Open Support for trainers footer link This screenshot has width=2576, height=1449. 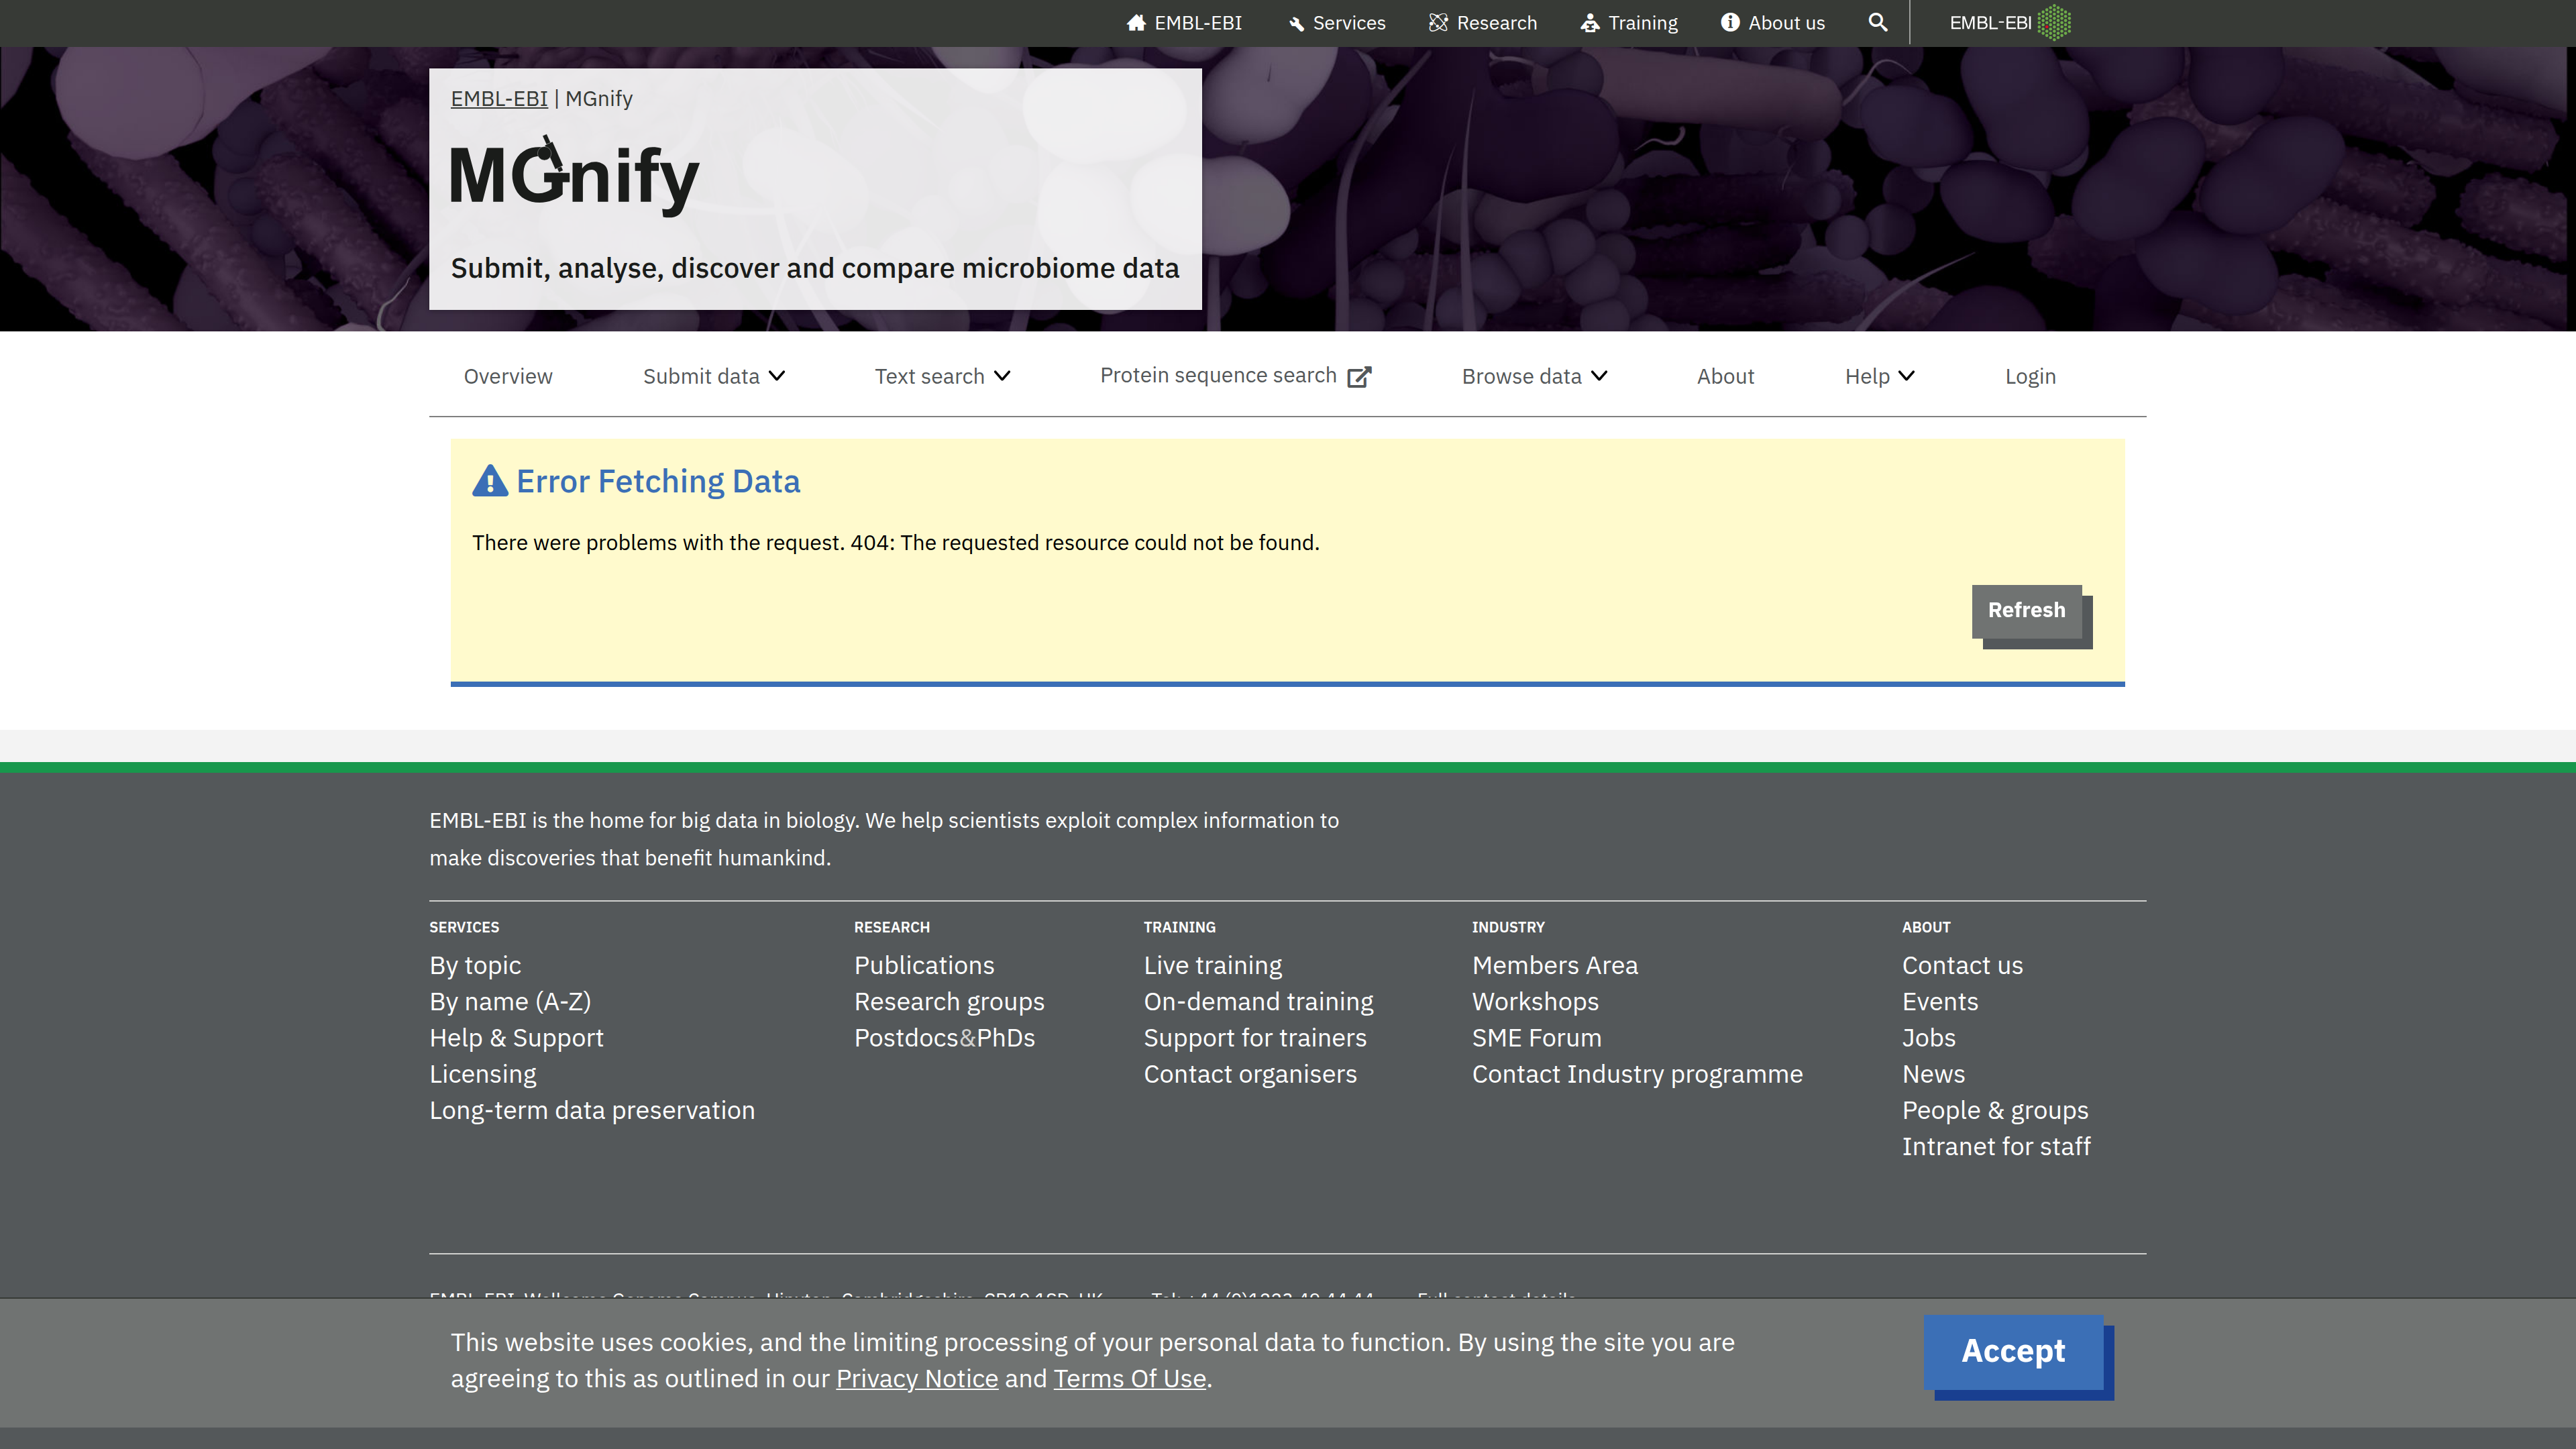[1255, 1038]
